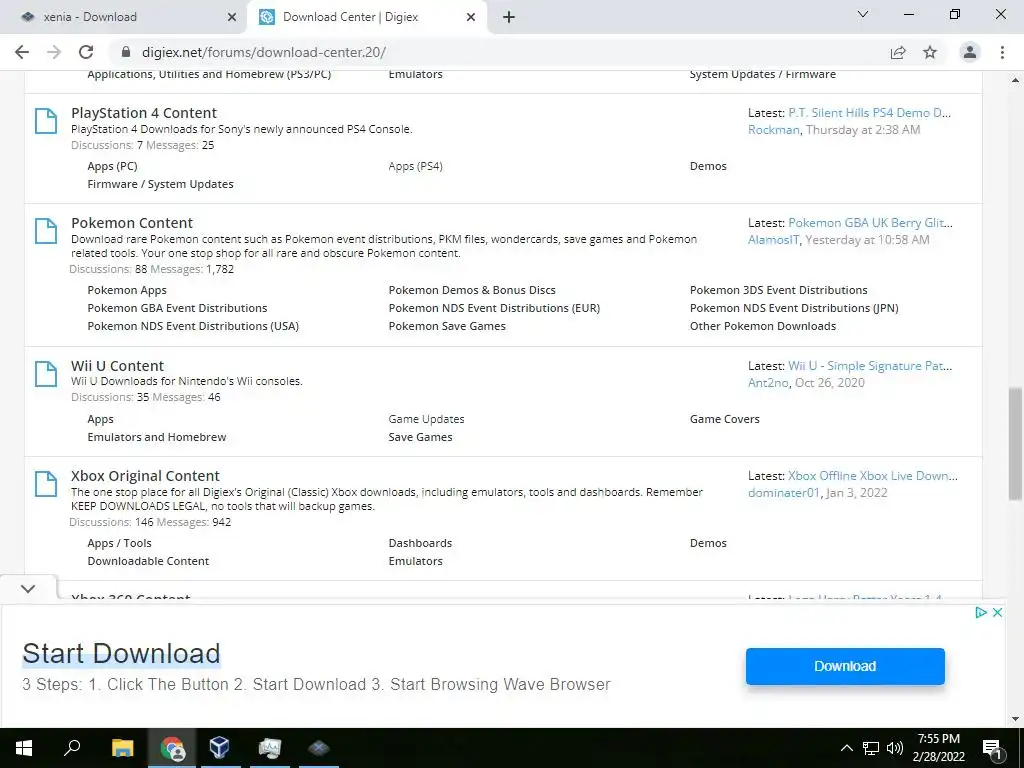Open Pokemon 3DS Event Distributions subforum
This screenshot has height=768, width=1024.
[x=778, y=290]
